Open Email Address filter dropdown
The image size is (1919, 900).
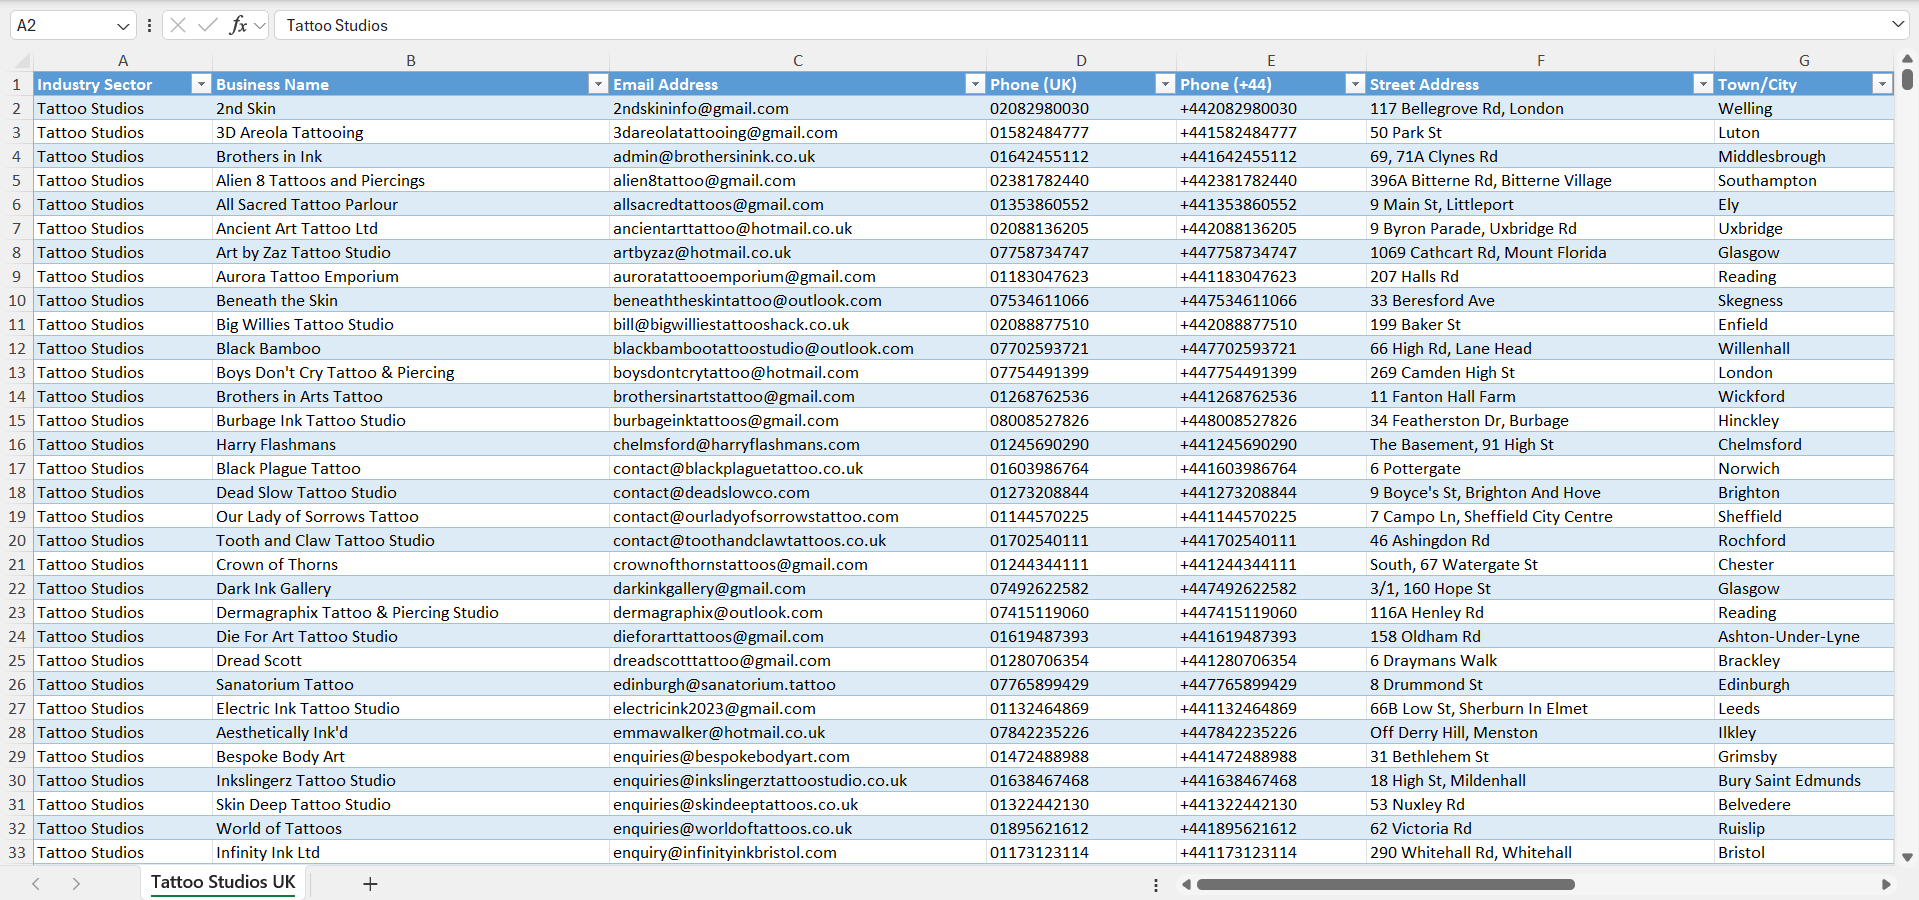pyautogui.click(x=975, y=84)
